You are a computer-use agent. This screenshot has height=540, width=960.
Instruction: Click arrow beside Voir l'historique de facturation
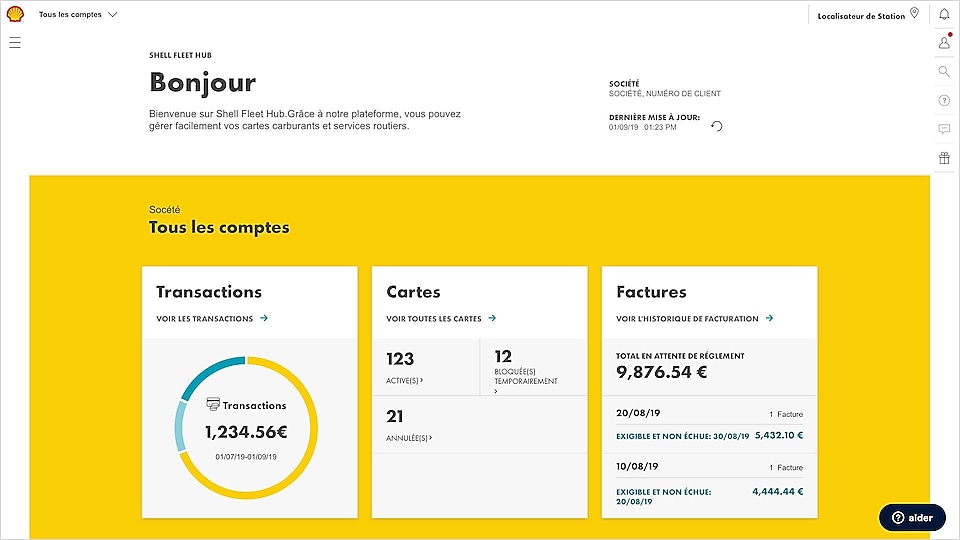[770, 318]
